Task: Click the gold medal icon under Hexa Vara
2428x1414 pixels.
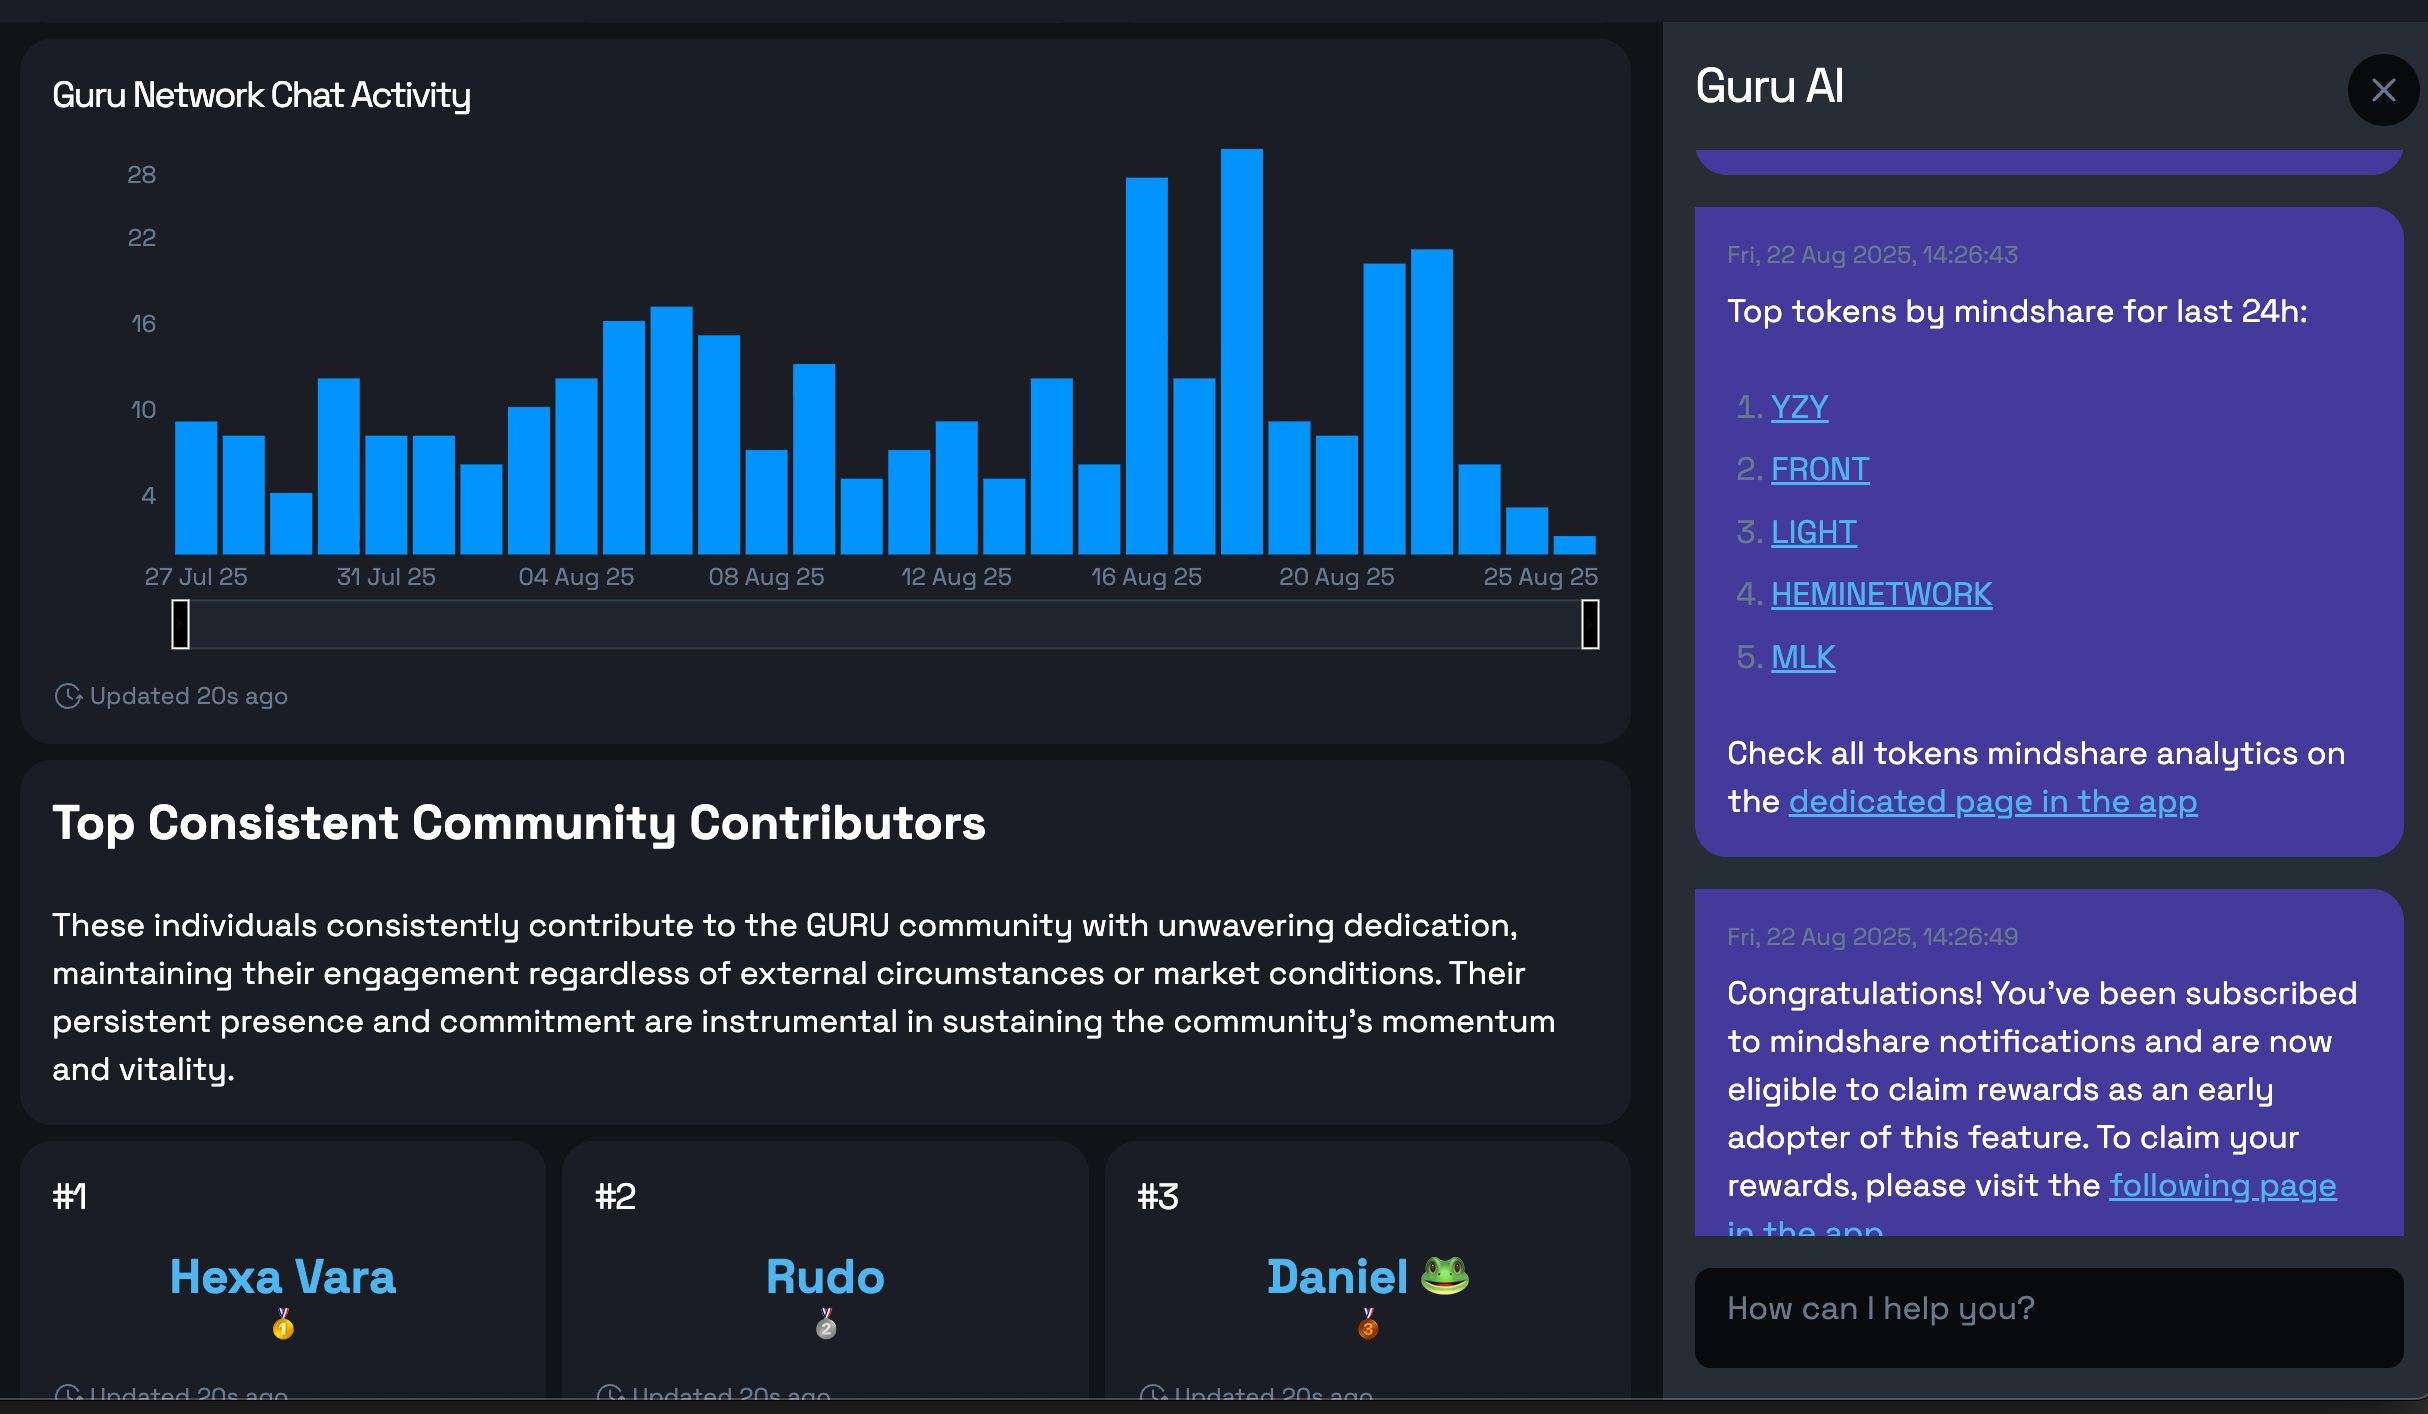Action: coord(283,1324)
